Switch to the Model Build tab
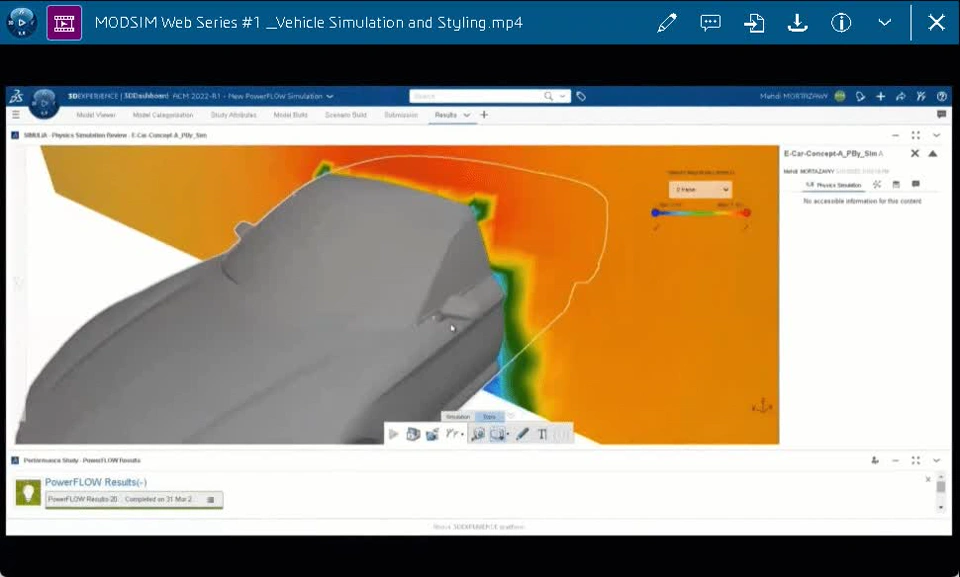 point(290,115)
